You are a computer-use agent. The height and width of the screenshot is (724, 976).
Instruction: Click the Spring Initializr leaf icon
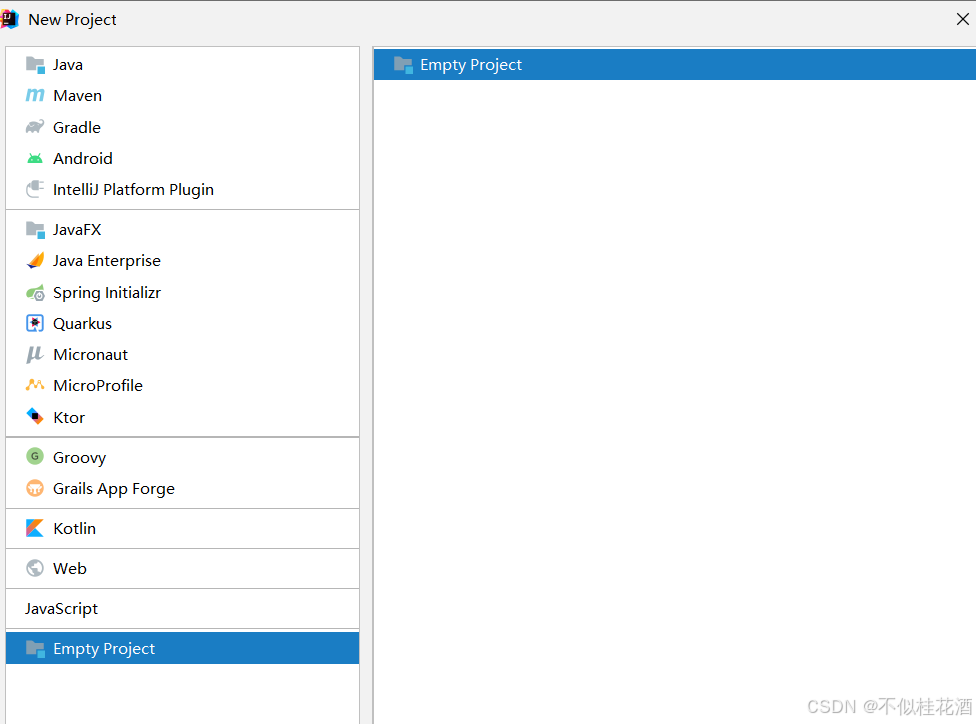pos(35,293)
